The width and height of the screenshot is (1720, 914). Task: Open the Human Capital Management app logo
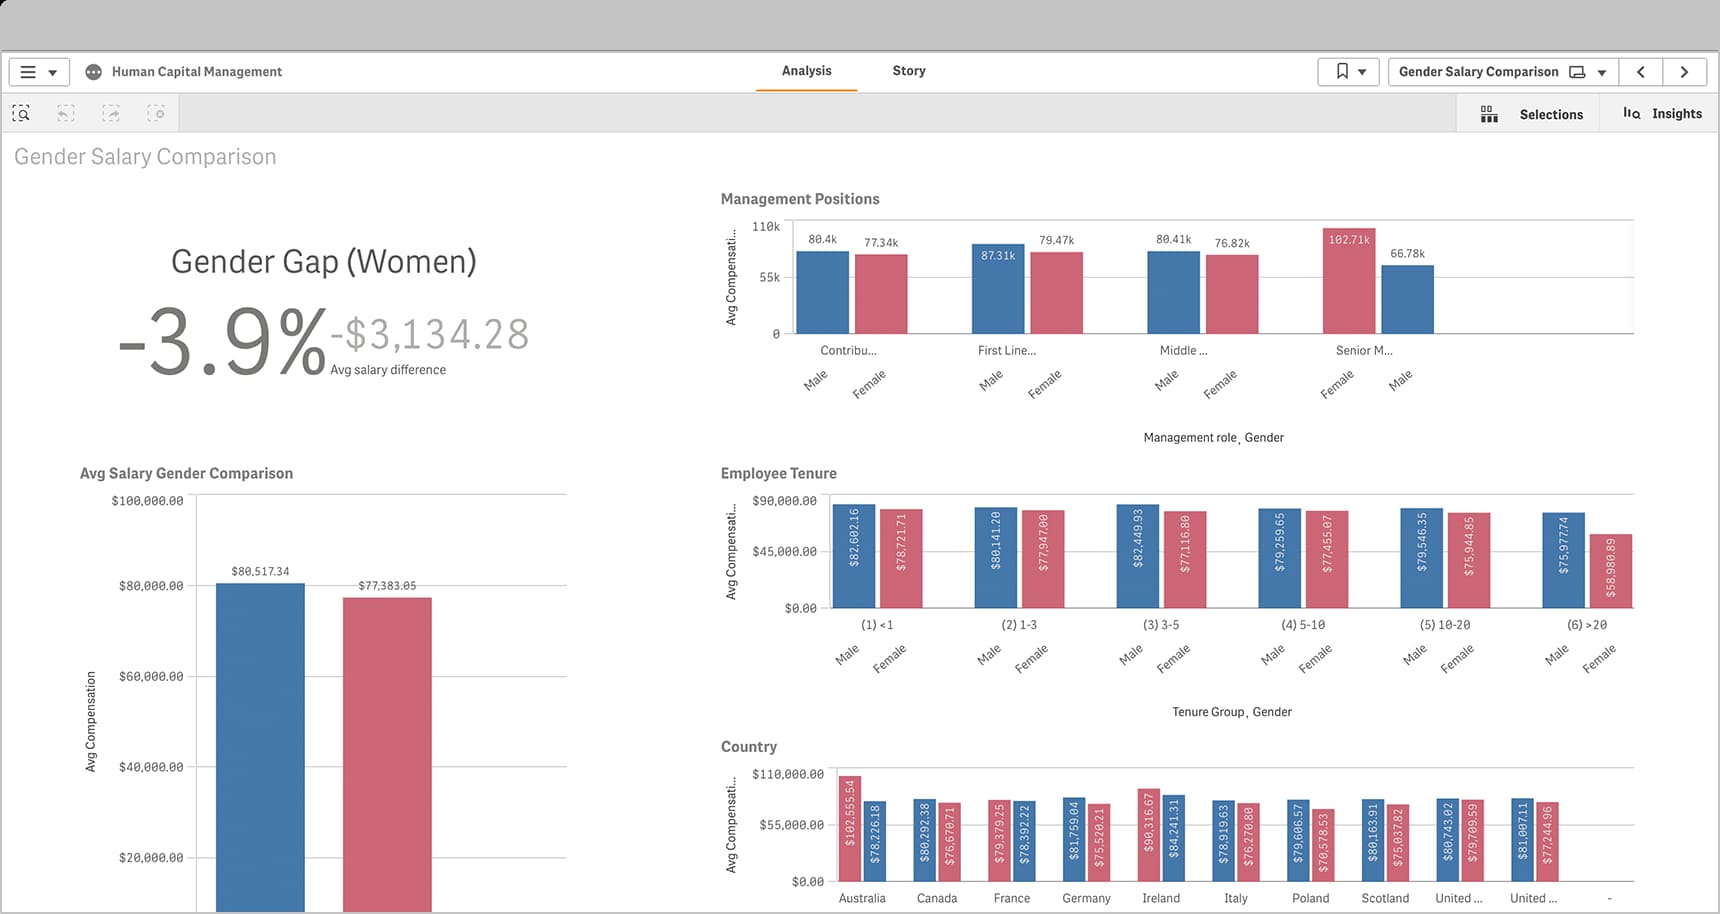click(93, 71)
